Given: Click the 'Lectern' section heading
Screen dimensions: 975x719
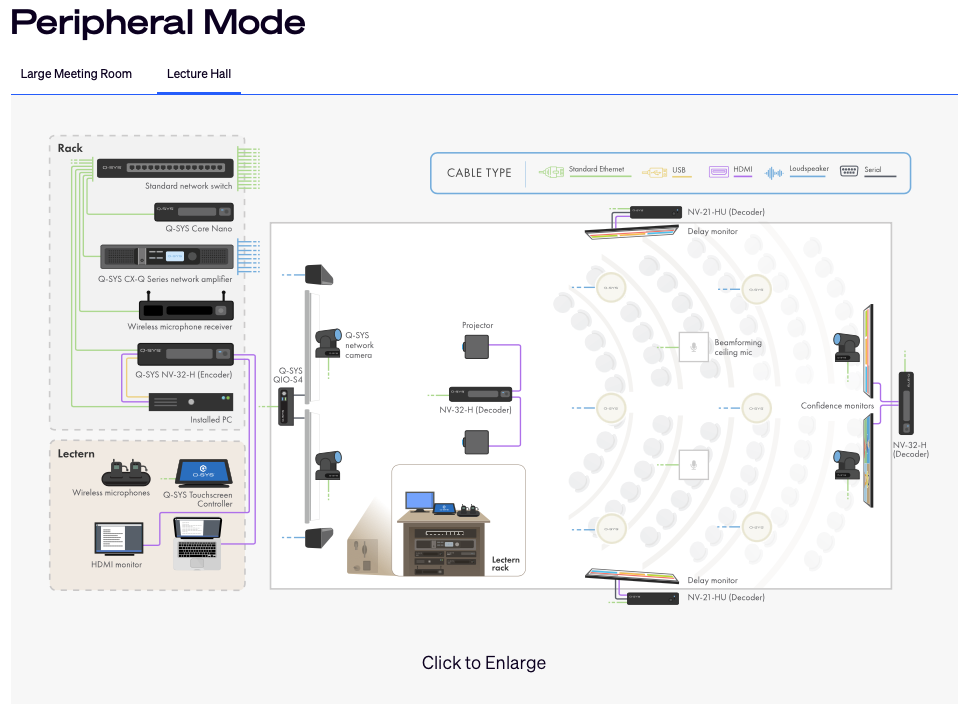Looking at the screenshot, I should 76,454.
